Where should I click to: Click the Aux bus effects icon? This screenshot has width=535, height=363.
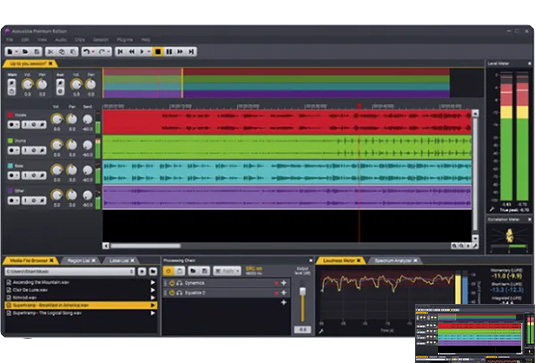coord(60,83)
